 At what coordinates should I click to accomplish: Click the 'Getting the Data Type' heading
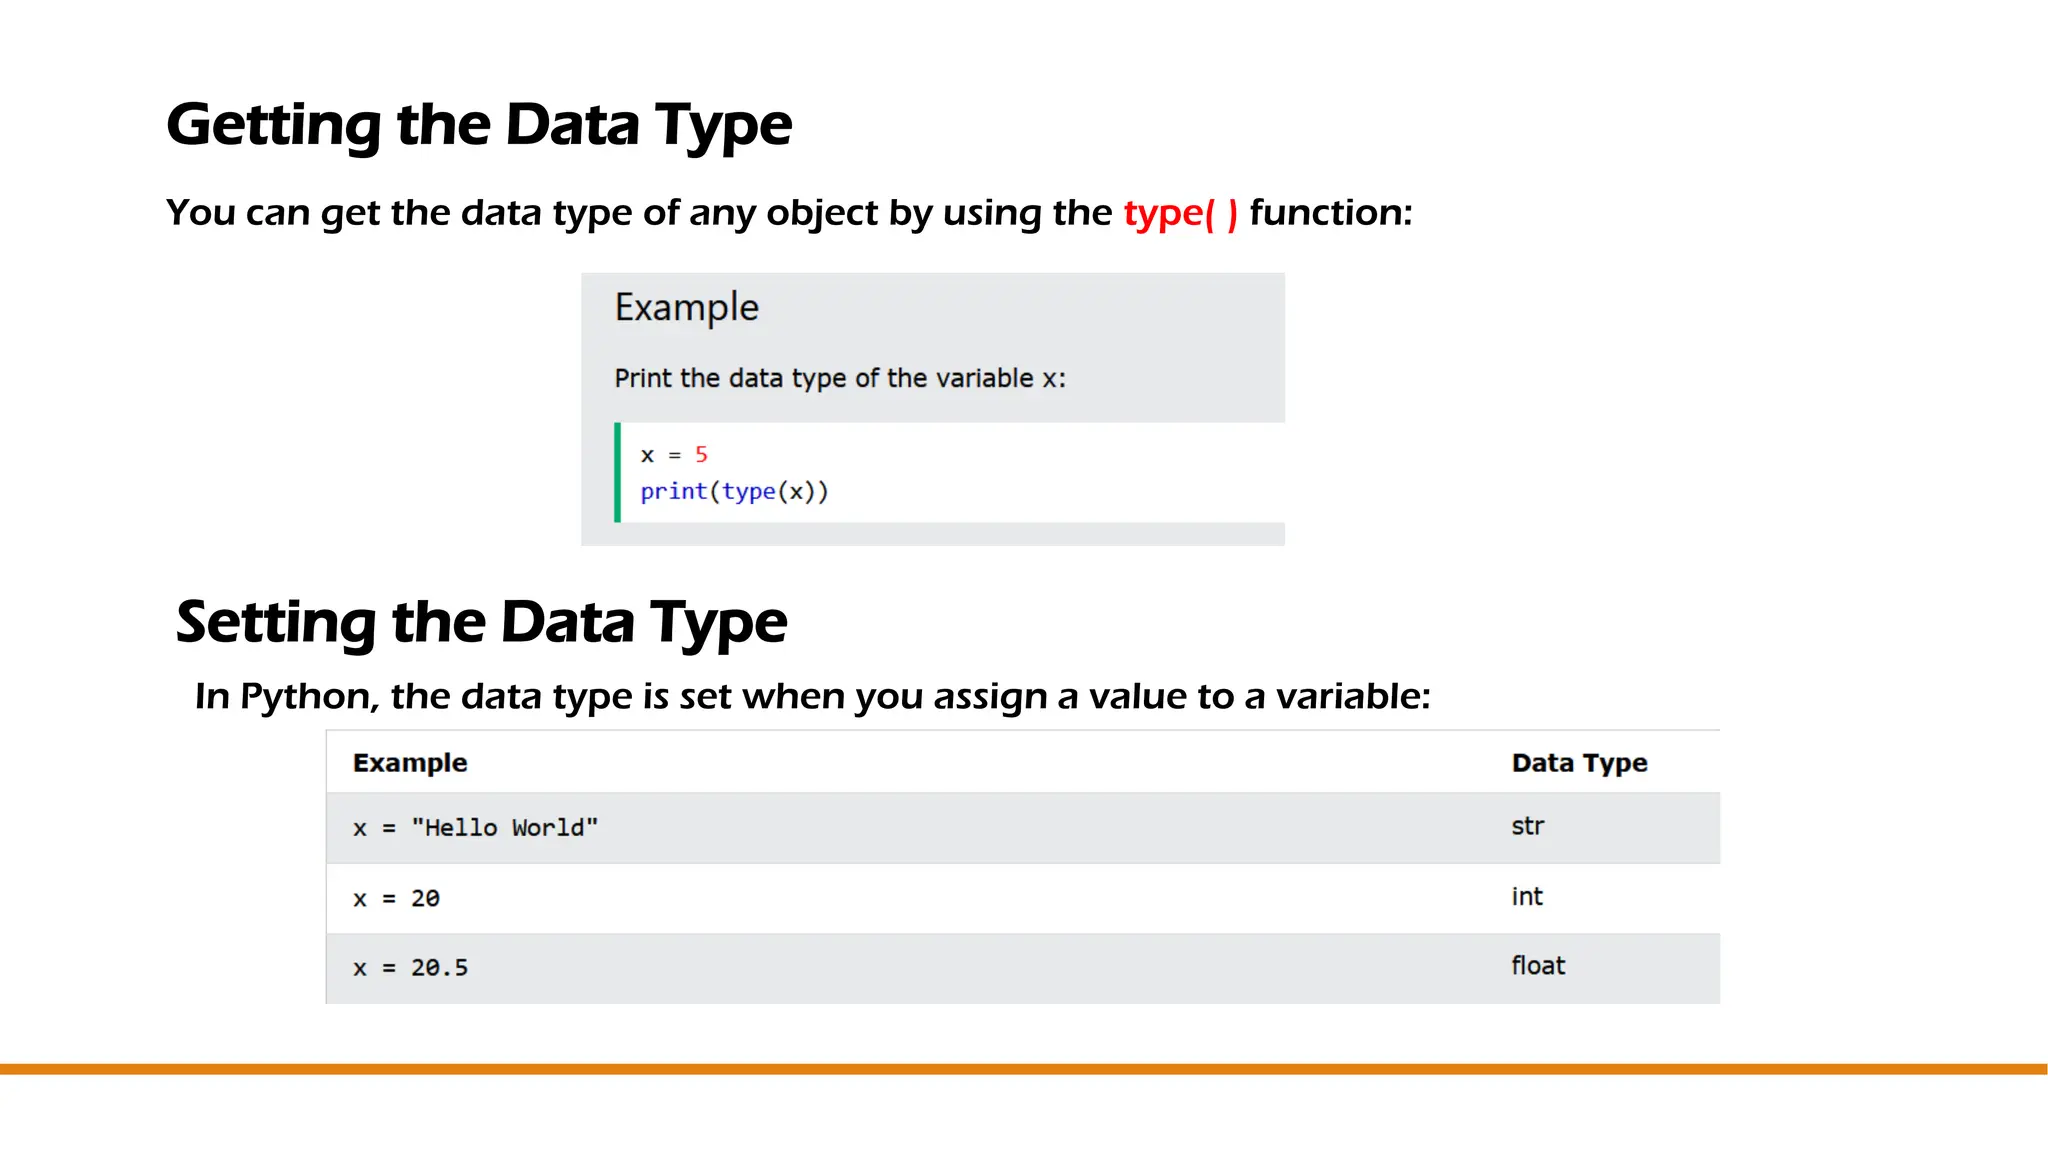coord(479,125)
